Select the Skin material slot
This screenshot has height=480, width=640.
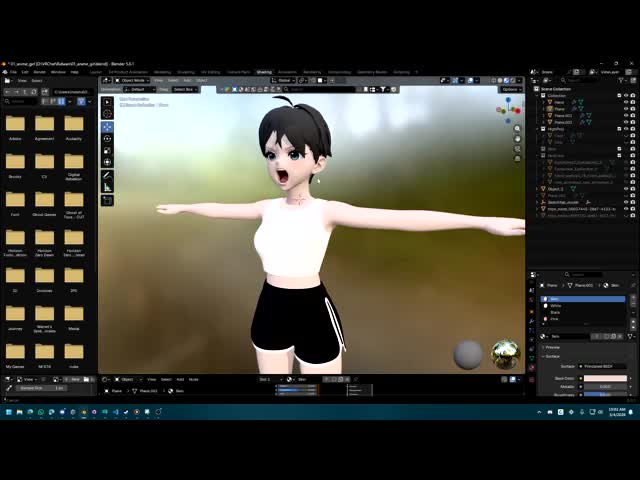(583, 299)
